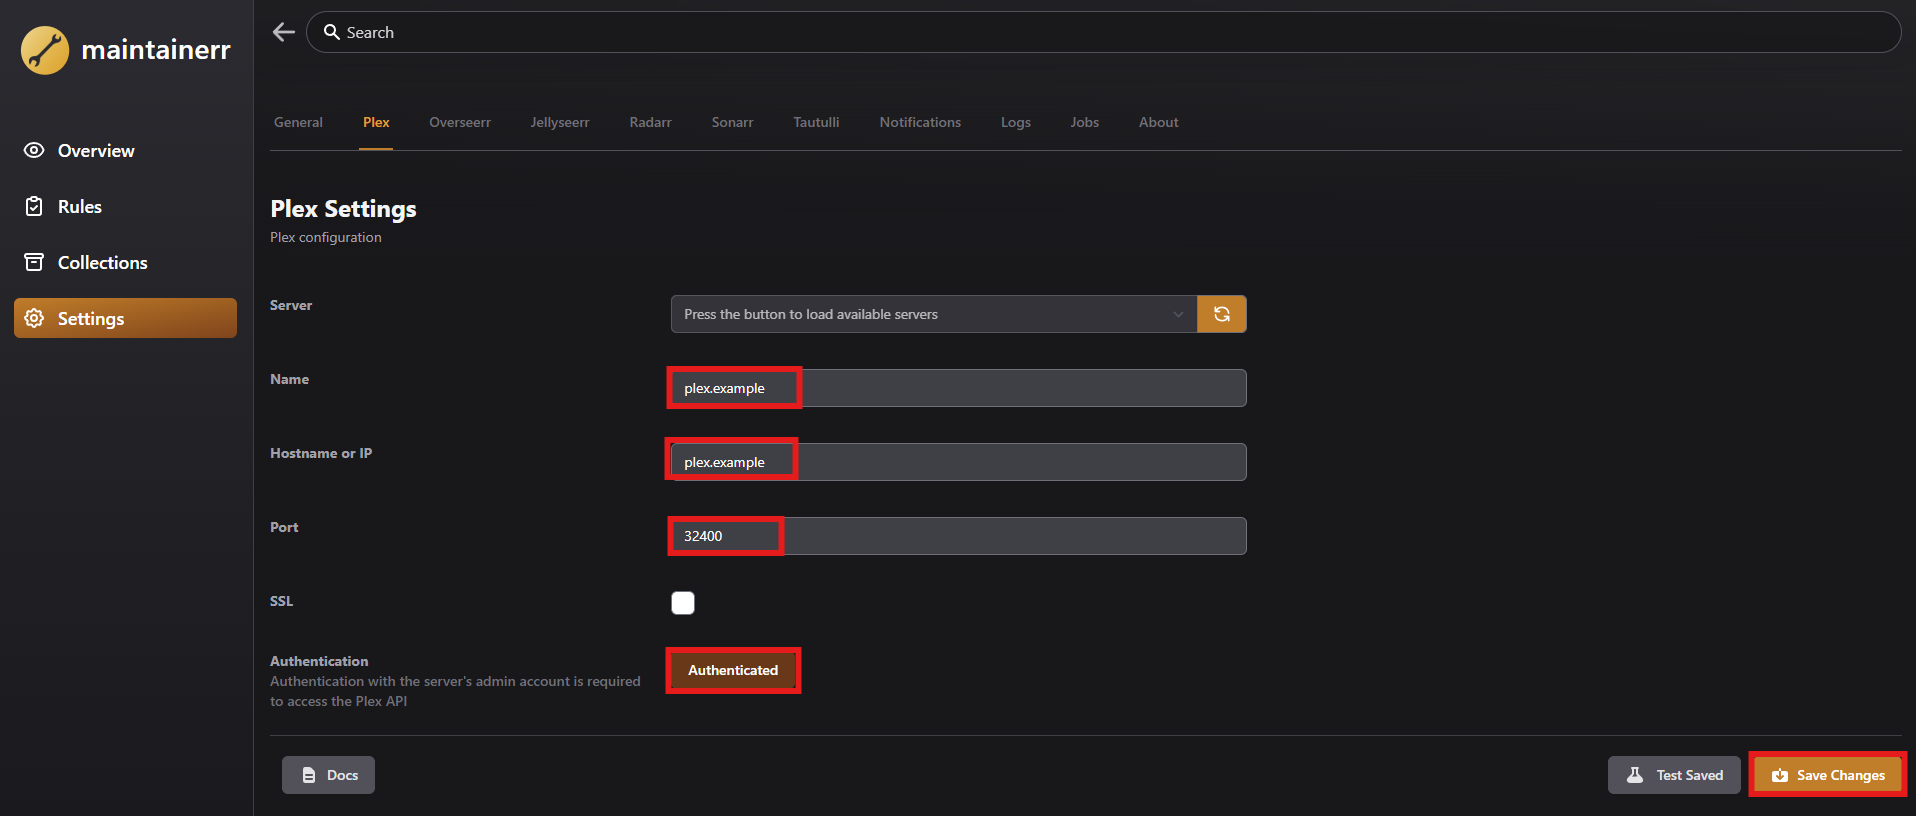The width and height of the screenshot is (1916, 816).
Task: Switch to the General tab
Action: (x=298, y=122)
